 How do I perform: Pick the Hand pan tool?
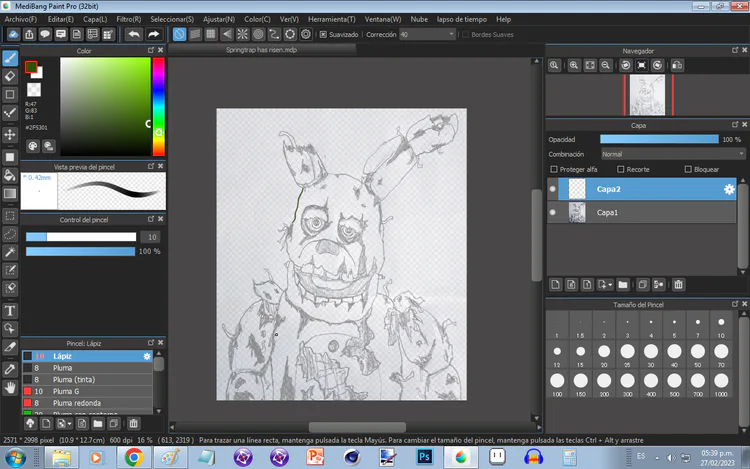click(10, 387)
